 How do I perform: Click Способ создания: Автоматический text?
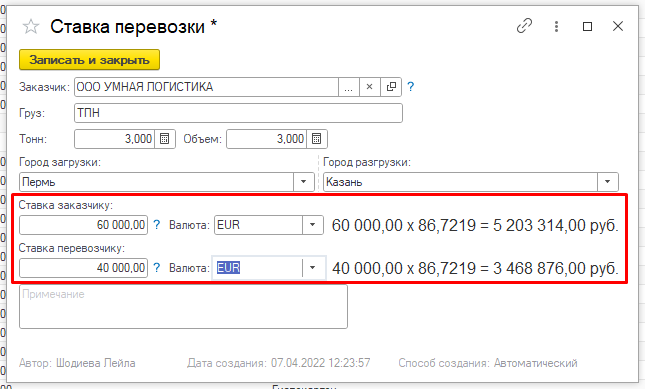point(487,363)
